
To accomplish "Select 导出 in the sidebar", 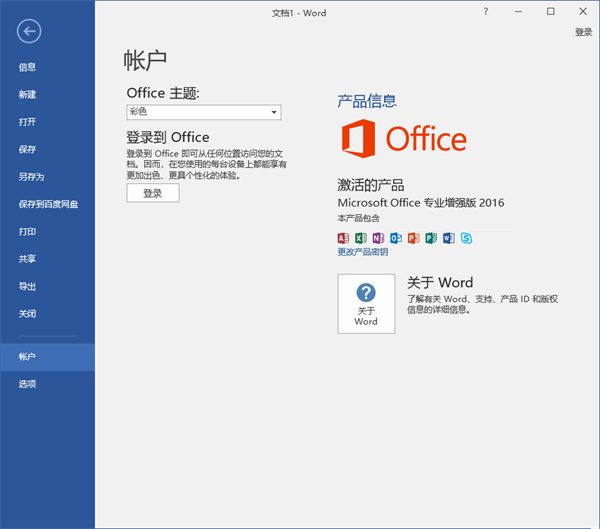I will tap(27, 286).
